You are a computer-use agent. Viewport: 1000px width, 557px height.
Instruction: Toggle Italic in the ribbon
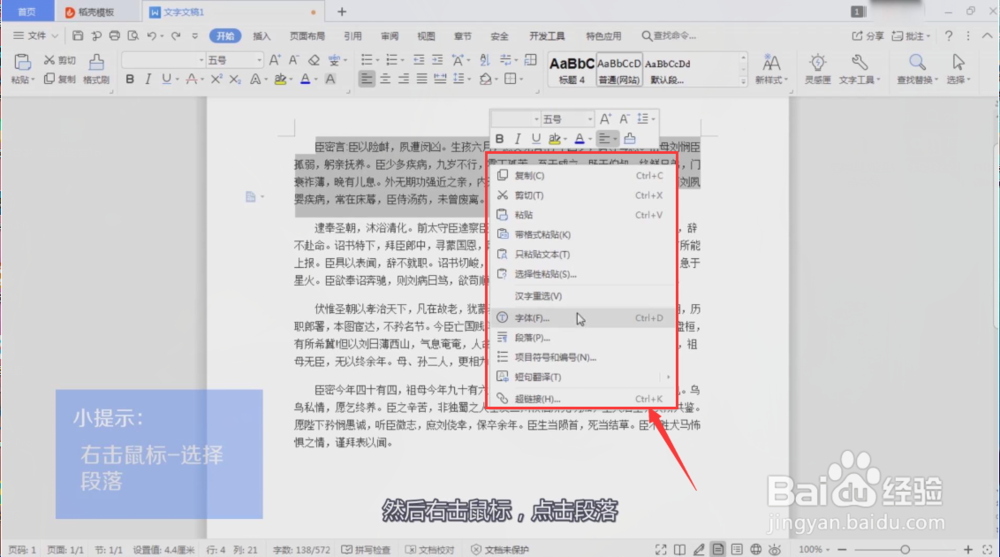coord(148,79)
